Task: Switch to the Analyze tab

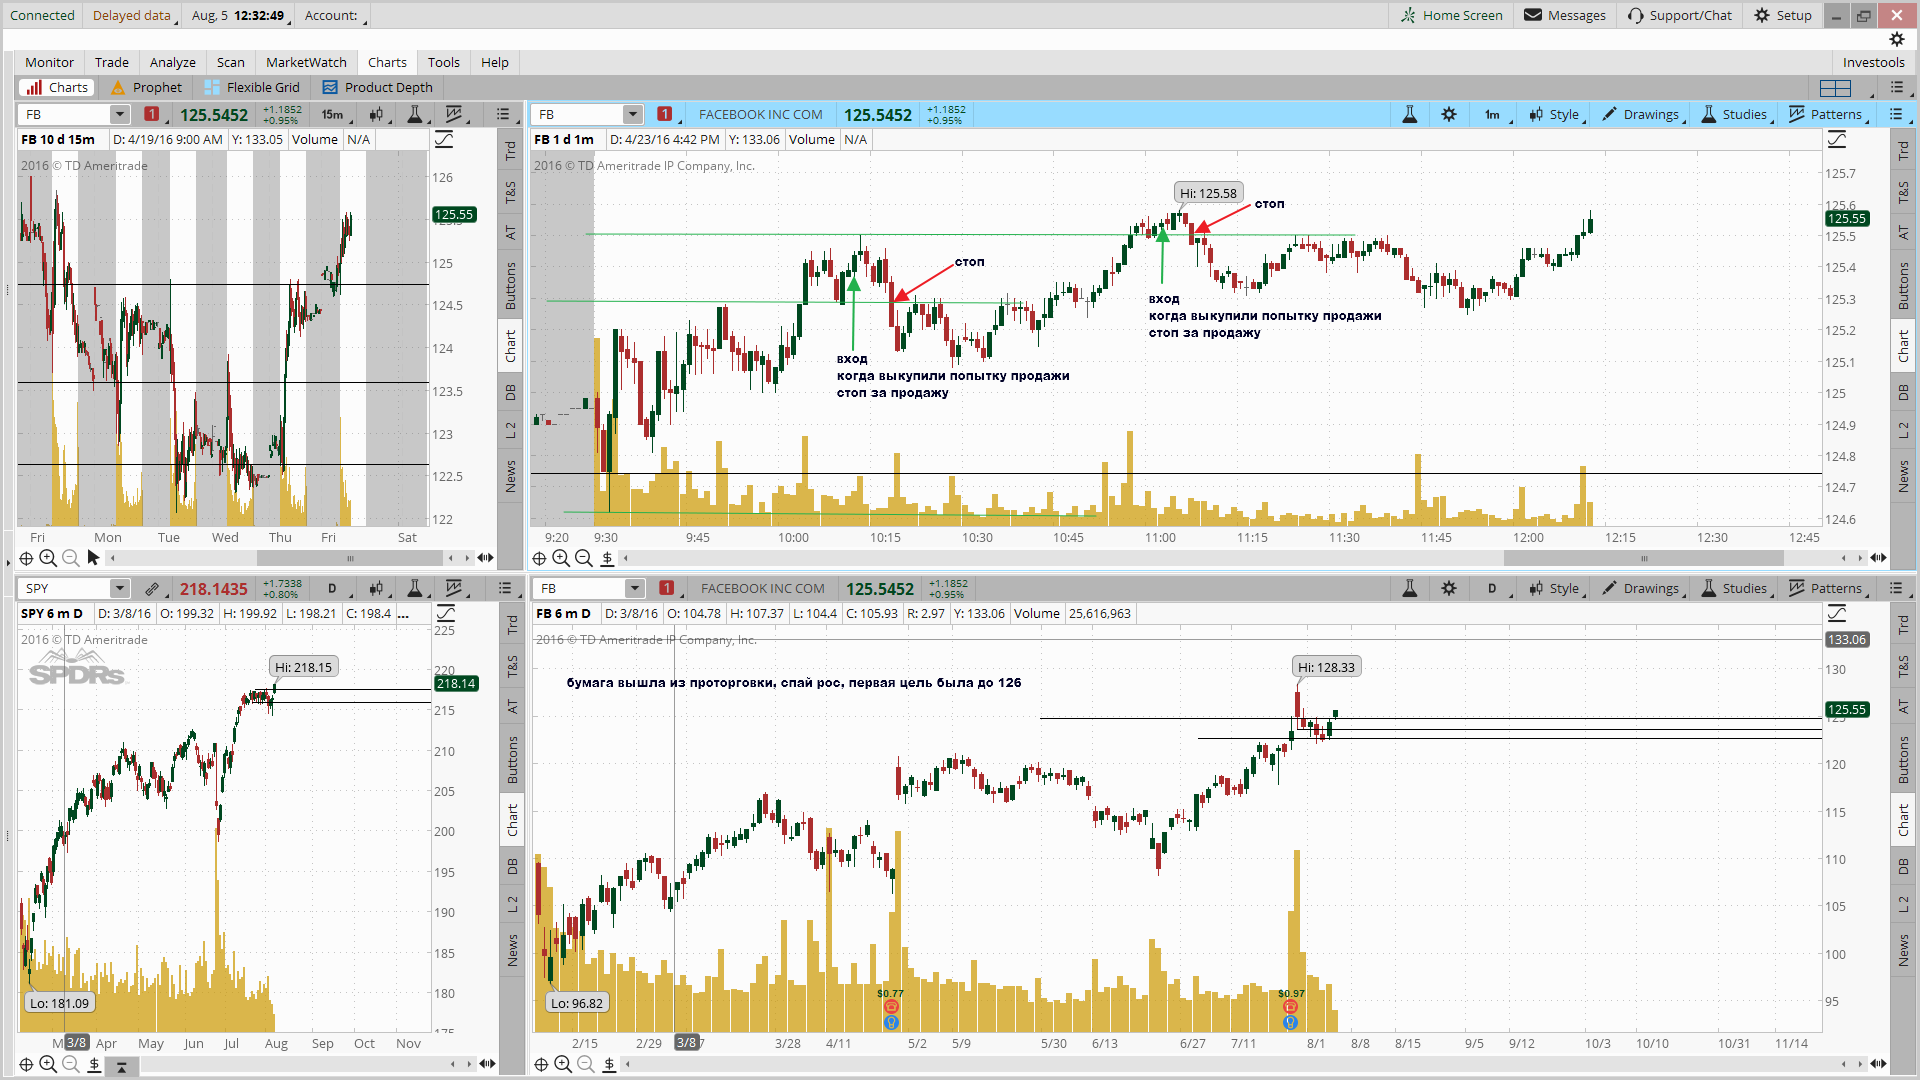Action: (173, 62)
